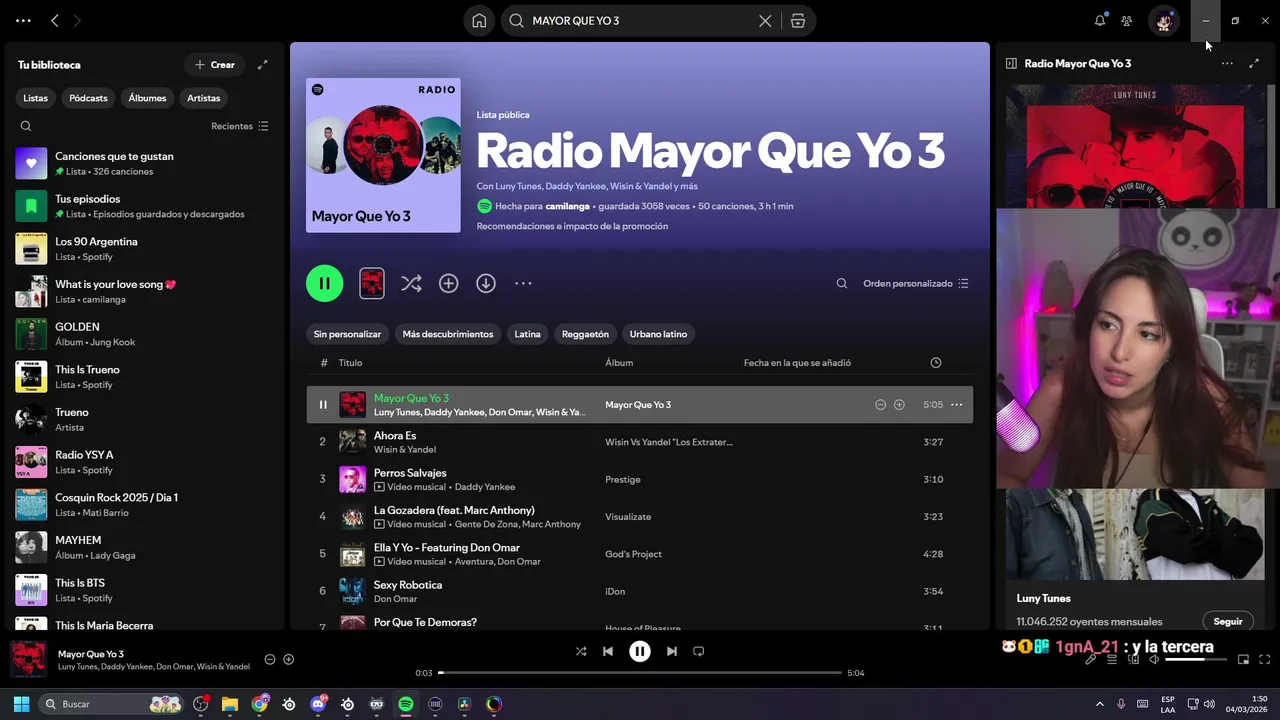Follow Luny Tunes with Seguir button

(1228, 621)
